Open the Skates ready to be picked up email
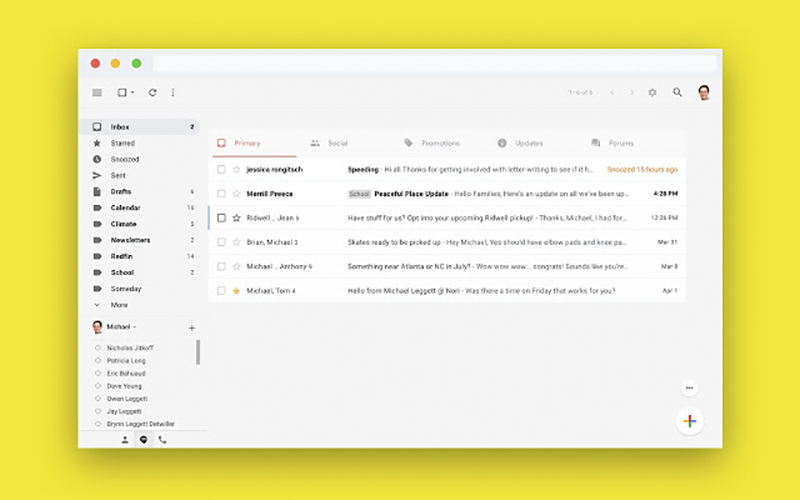The image size is (800, 500). [x=447, y=242]
